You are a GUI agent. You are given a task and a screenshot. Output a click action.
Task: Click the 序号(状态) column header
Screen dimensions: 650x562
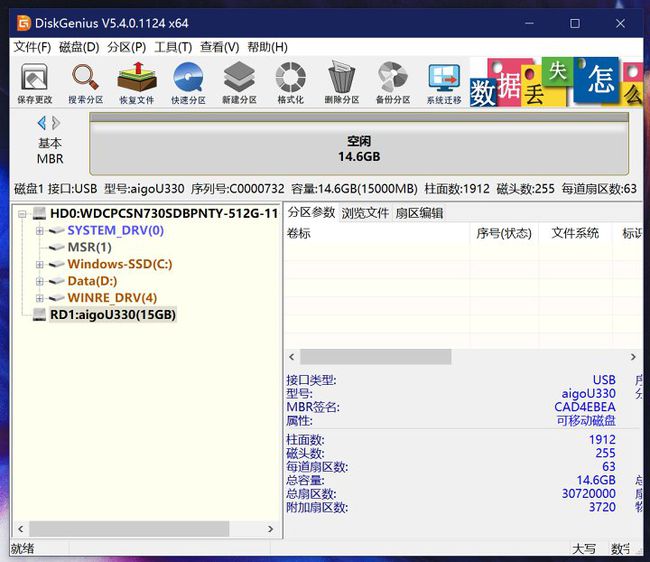504,233
